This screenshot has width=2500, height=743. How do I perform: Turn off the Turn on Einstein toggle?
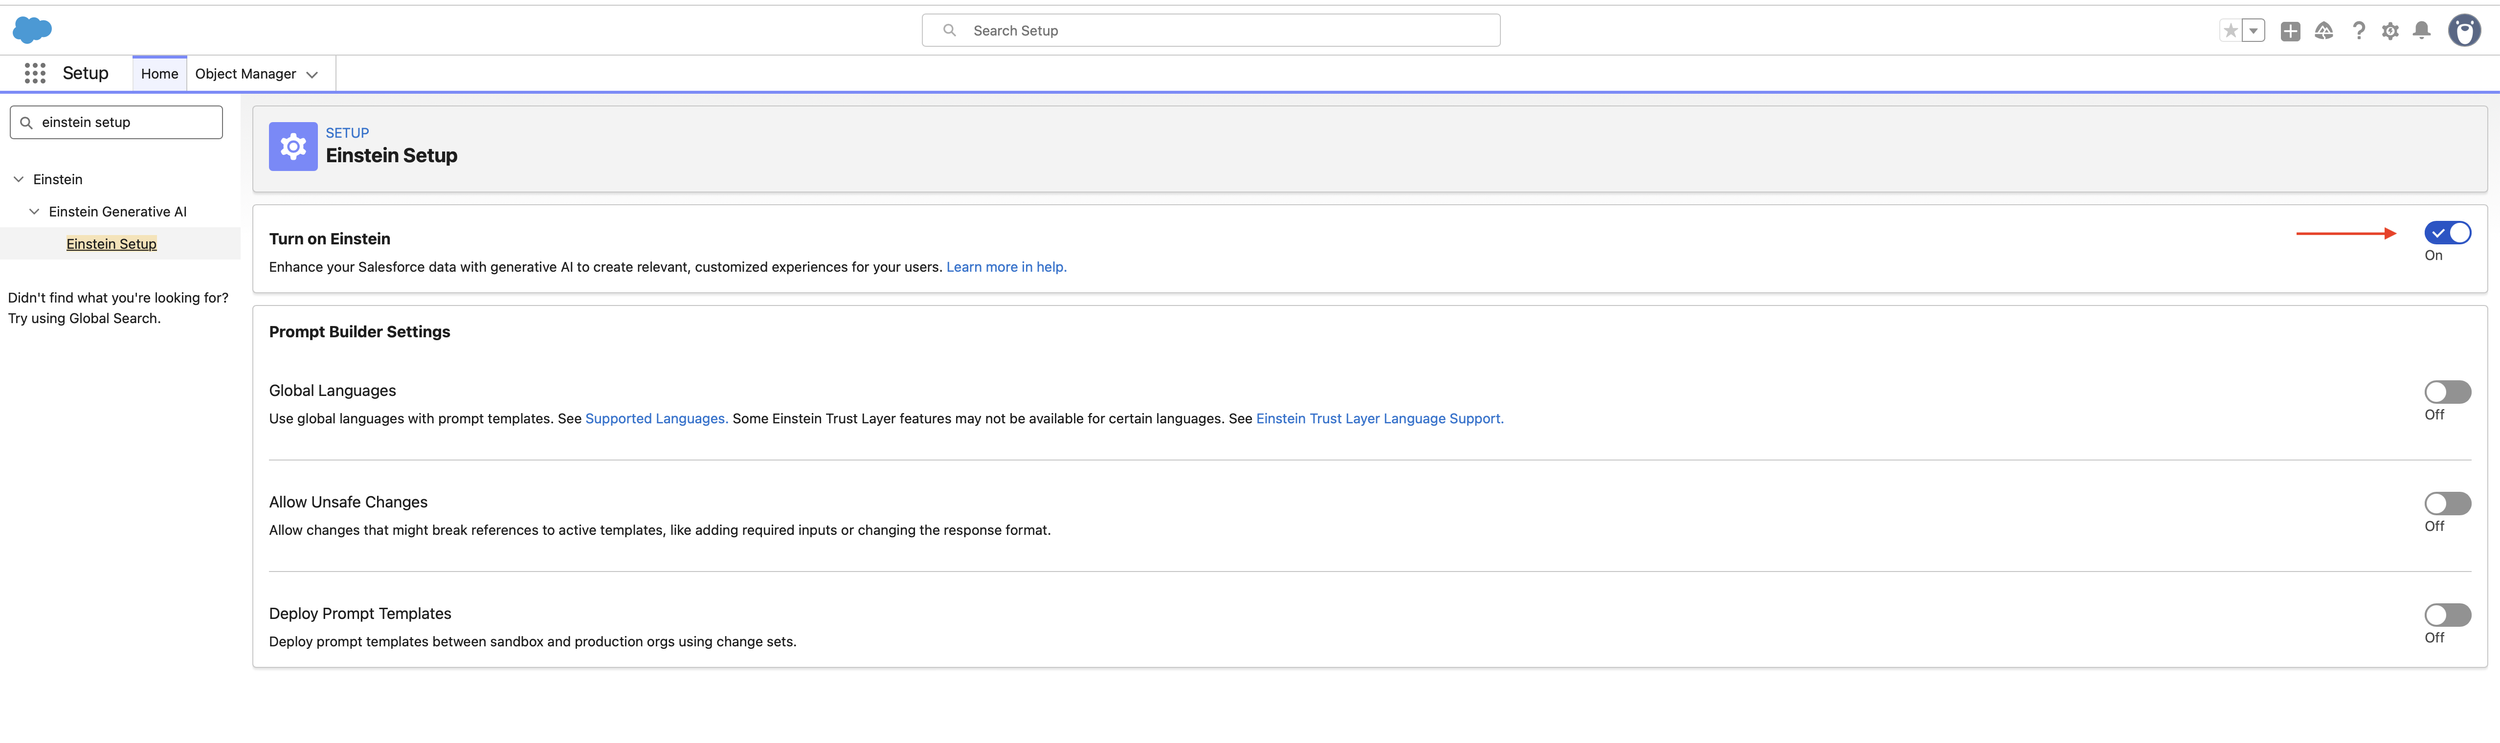click(x=2447, y=233)
